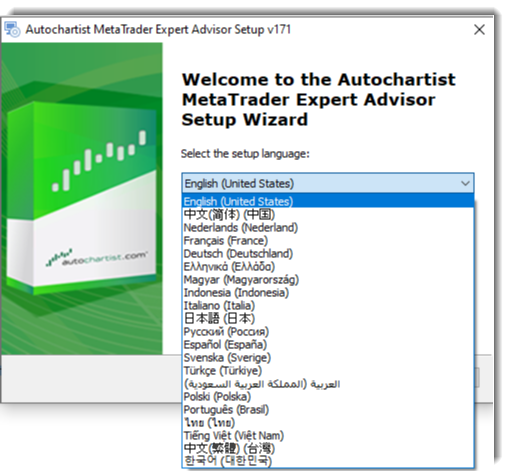Close the Autochartist setup window
This screenshot has height=471, width=509.
coord(479,30)
